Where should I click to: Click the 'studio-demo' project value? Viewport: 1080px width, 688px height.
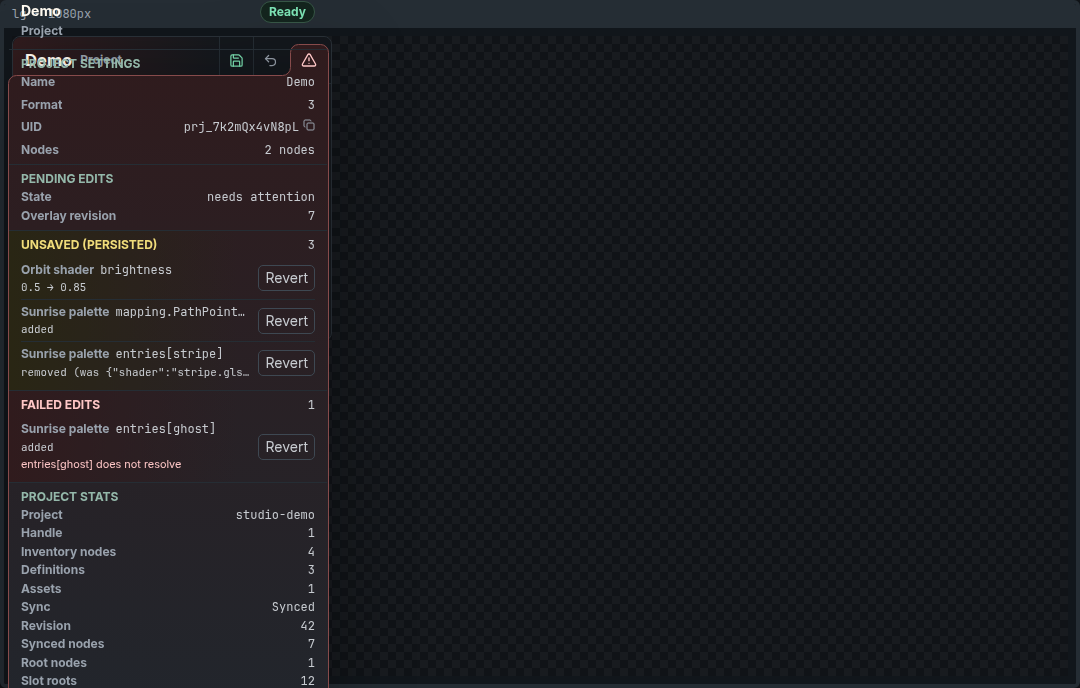pos(275,515)
